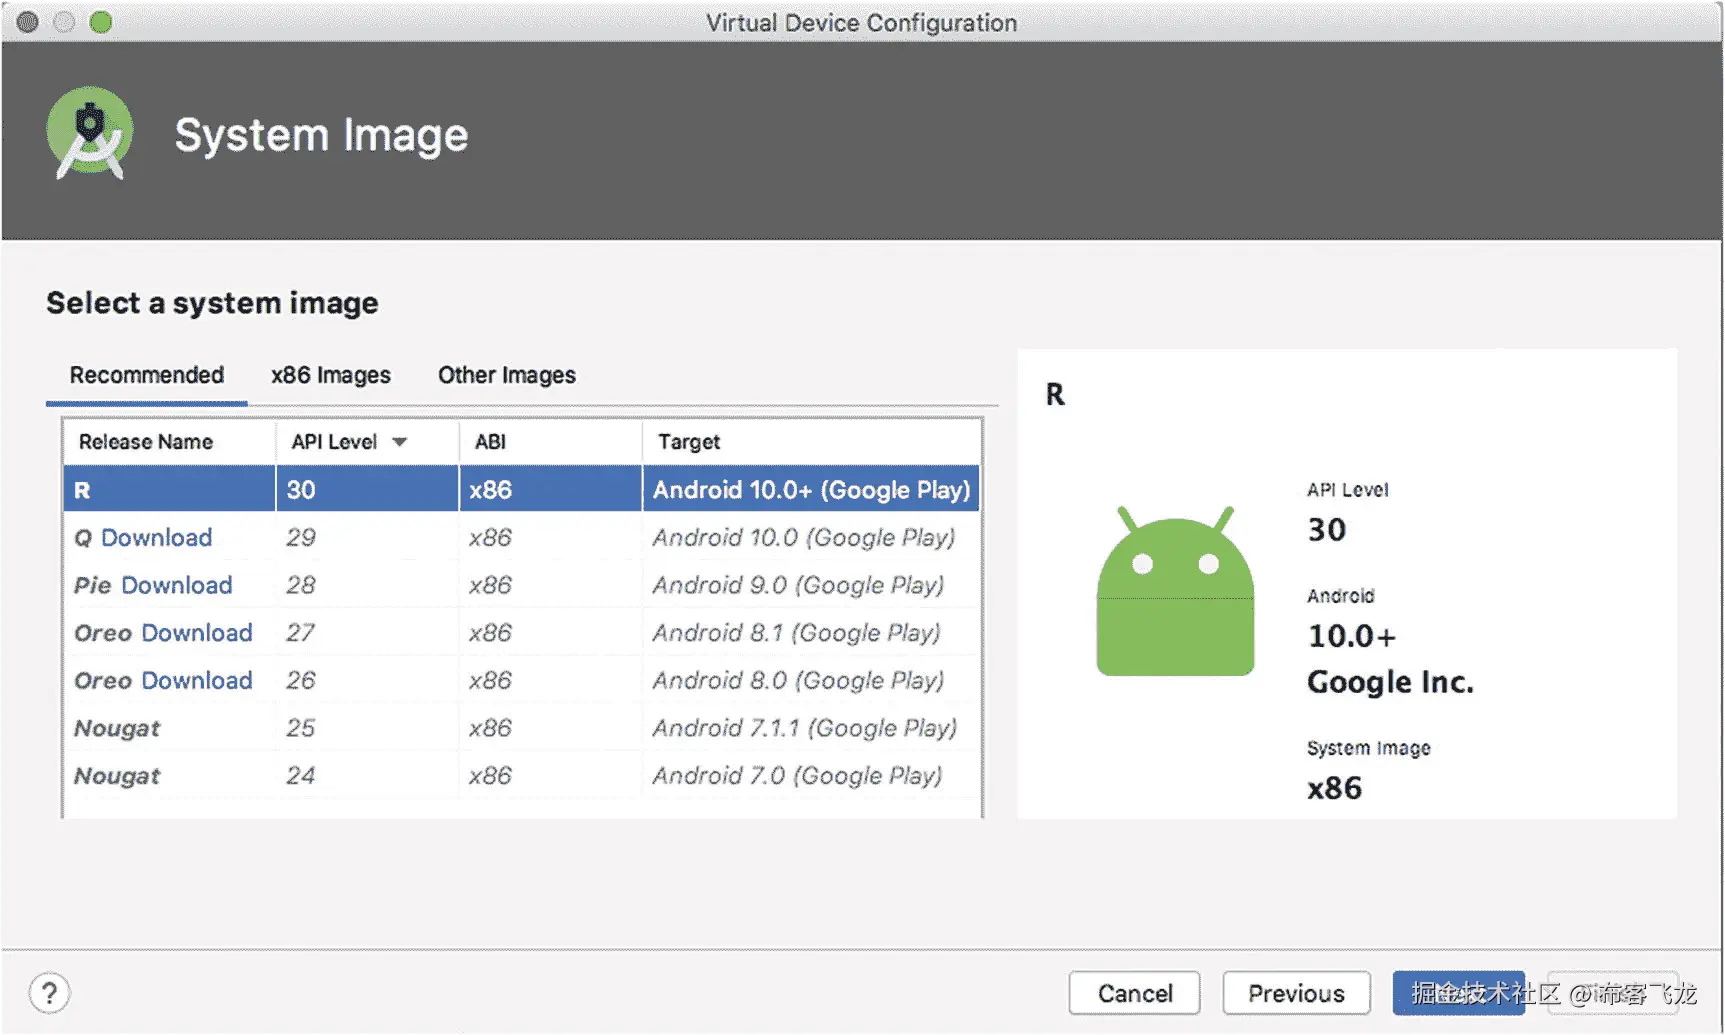Select the Recommended tab
The image size is (1725, 1035).
pyautogui.click(x=146, y=375)
